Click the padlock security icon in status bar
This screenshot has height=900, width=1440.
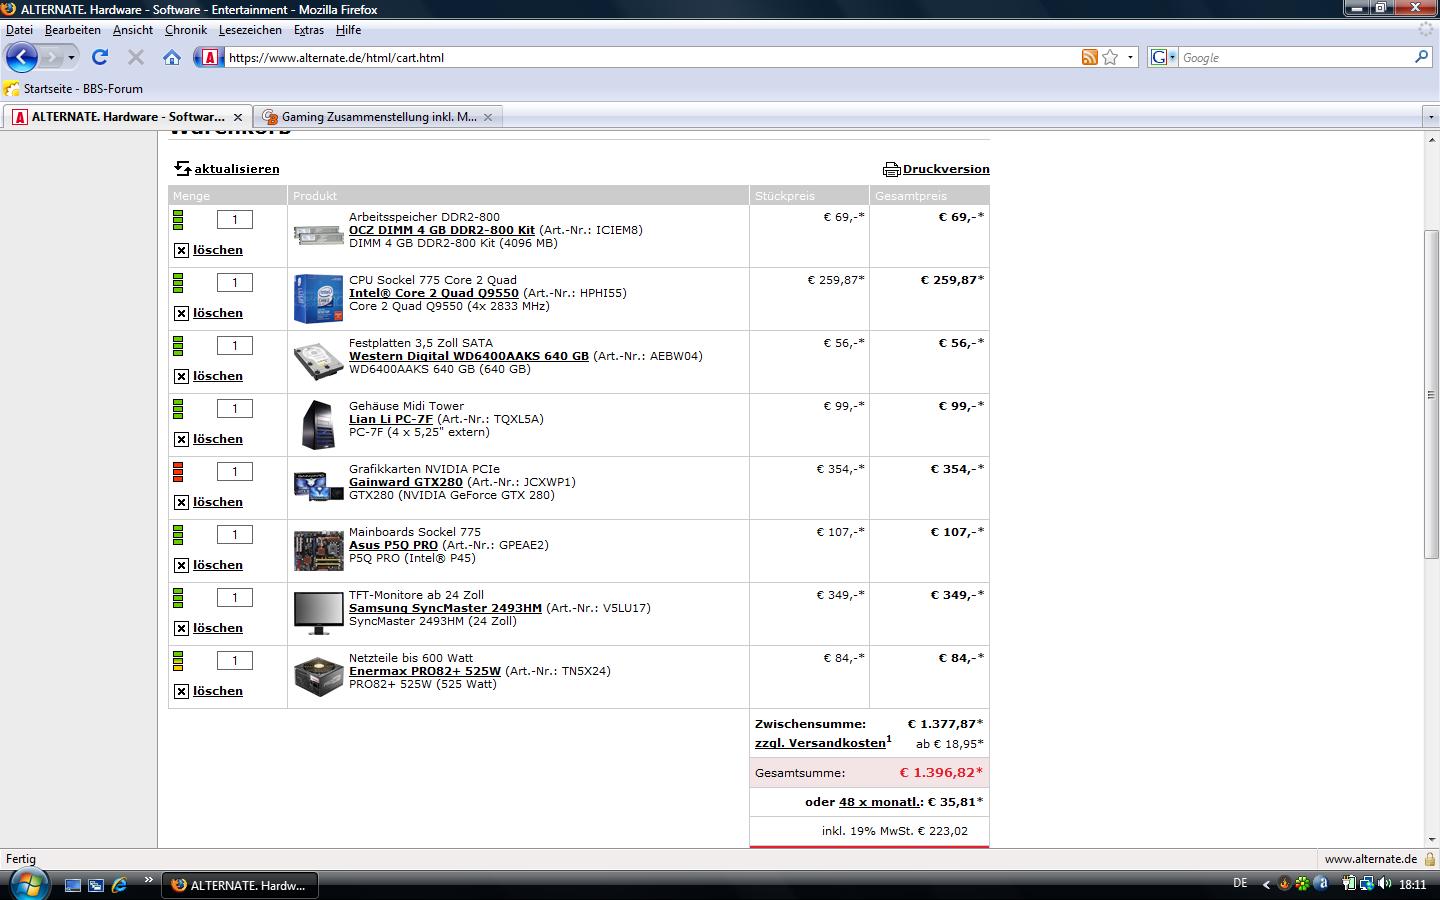pos(1430,858)
